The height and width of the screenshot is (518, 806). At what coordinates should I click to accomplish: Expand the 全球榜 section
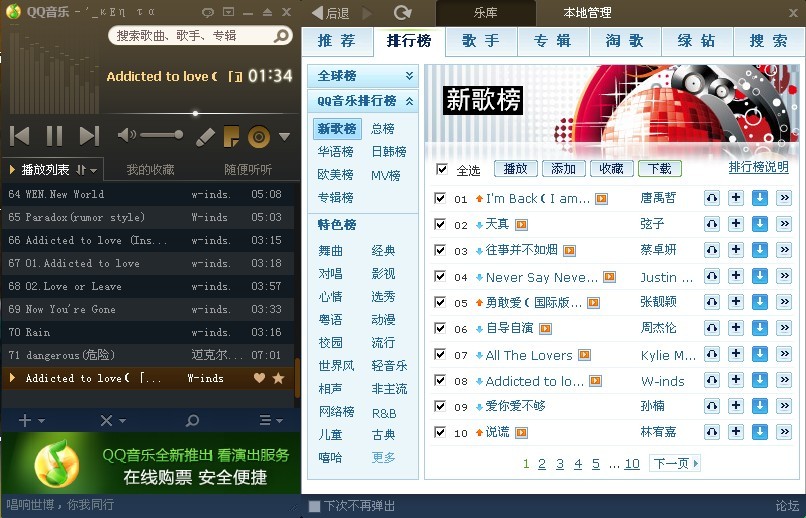[363, 76]
